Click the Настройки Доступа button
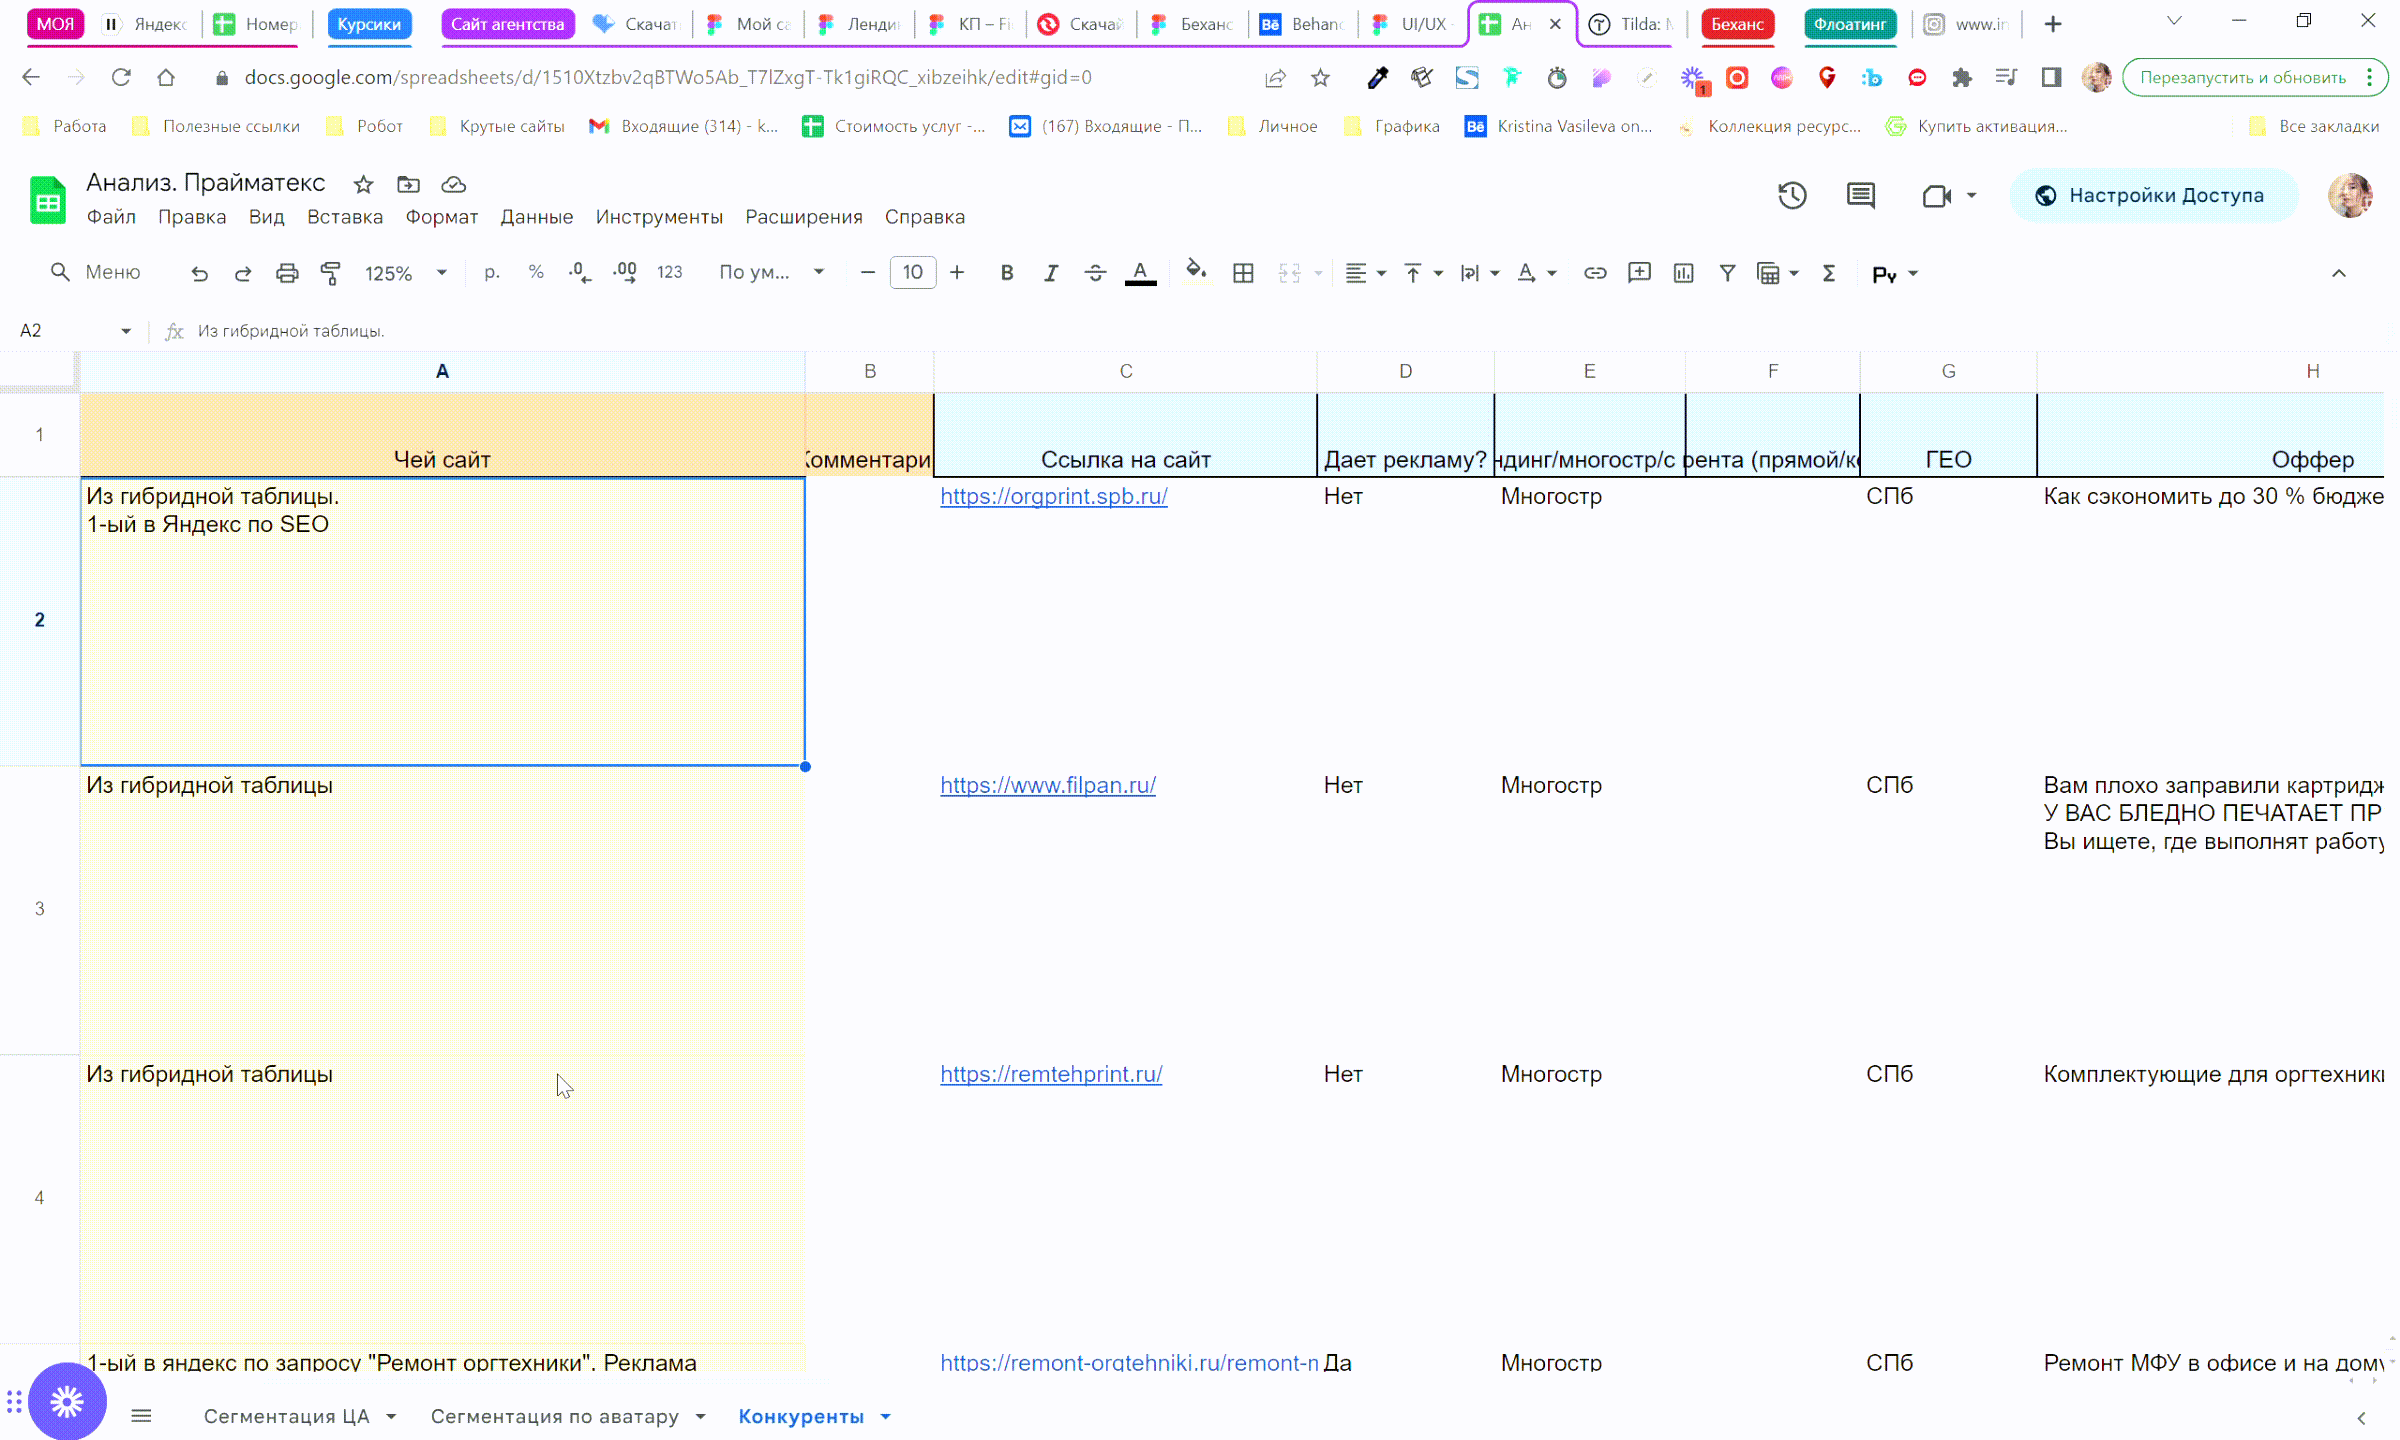 point(2153,196)
